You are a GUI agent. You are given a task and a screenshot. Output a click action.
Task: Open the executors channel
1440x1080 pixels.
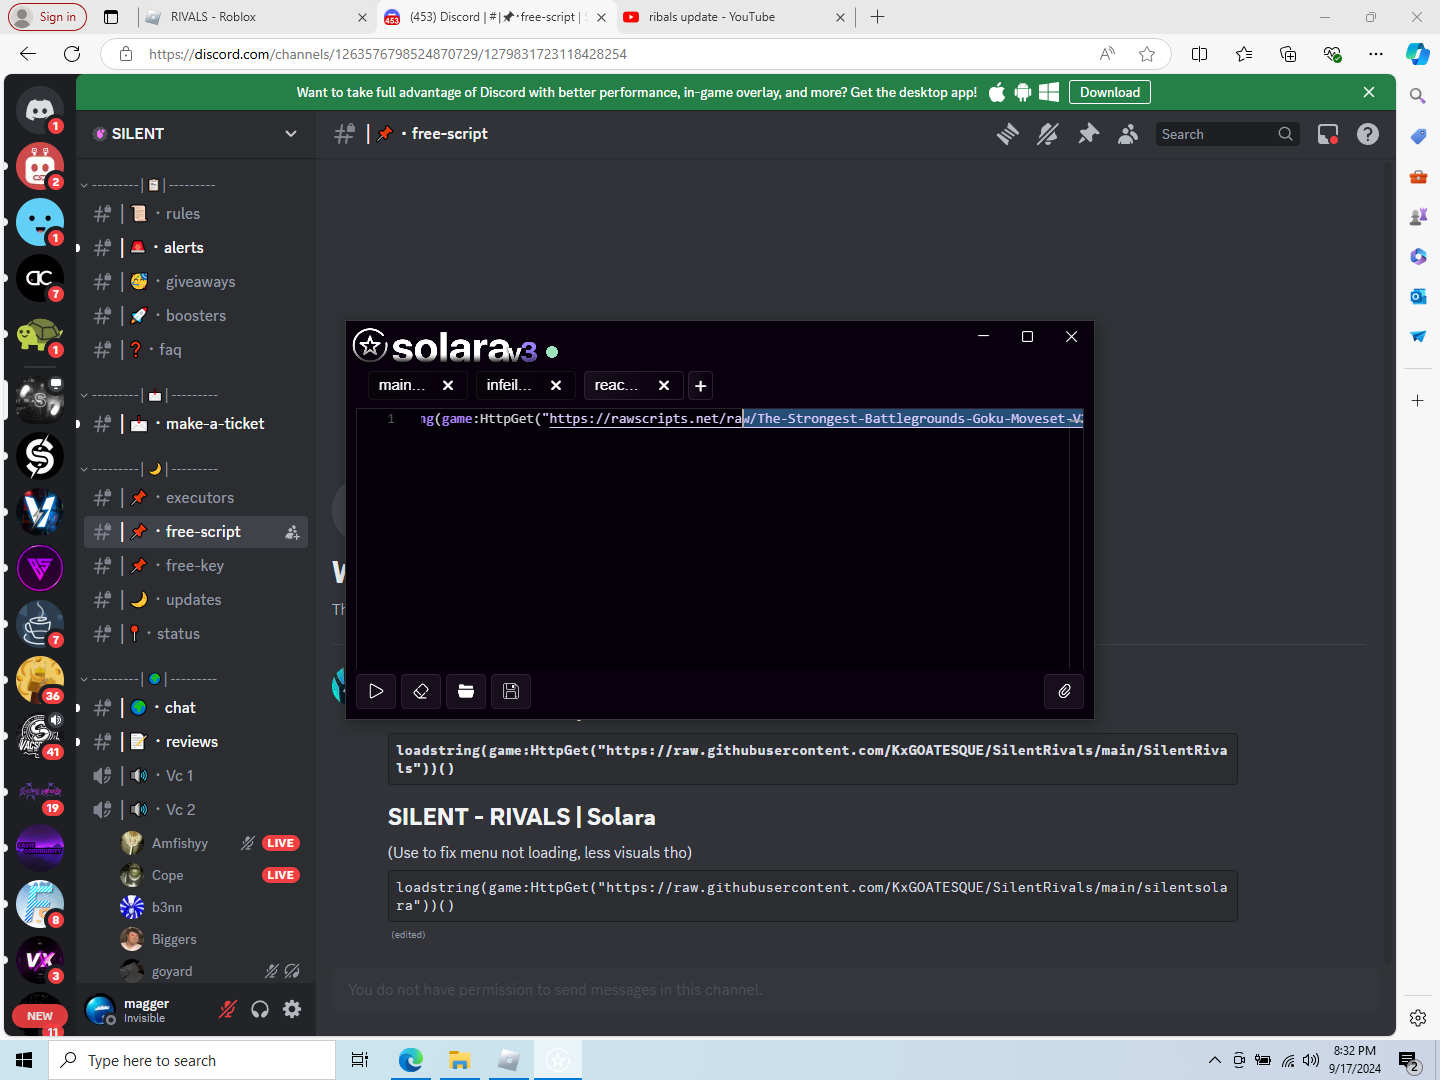196,498
